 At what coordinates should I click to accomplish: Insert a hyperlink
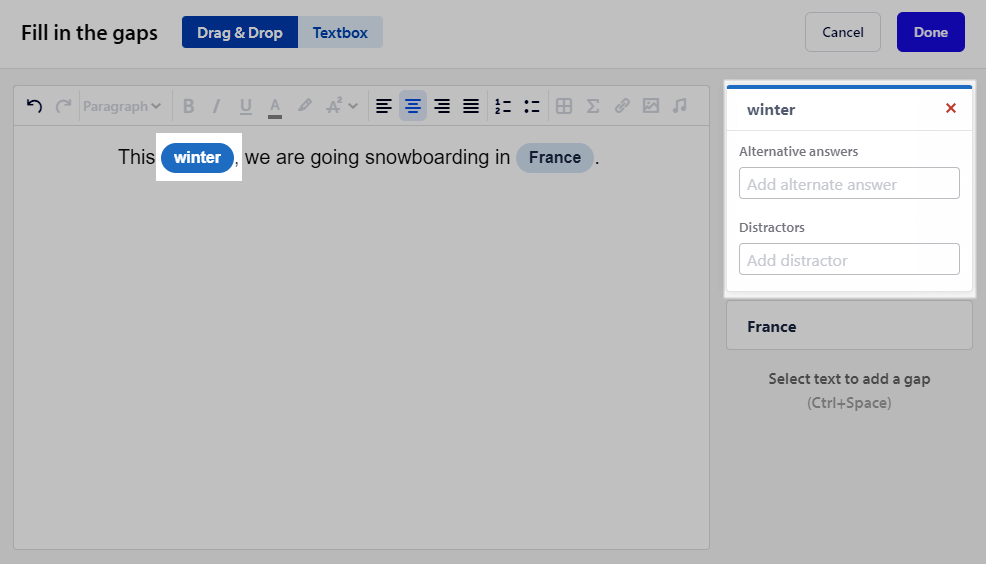coord(622,106)
